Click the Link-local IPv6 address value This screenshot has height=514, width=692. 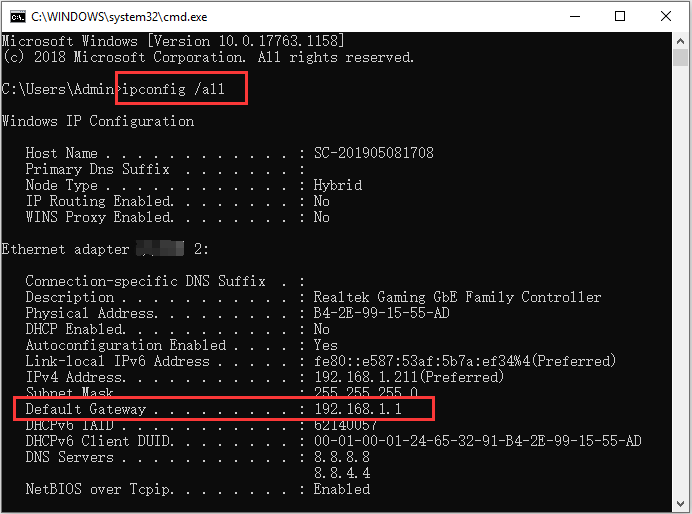point(465,361)
